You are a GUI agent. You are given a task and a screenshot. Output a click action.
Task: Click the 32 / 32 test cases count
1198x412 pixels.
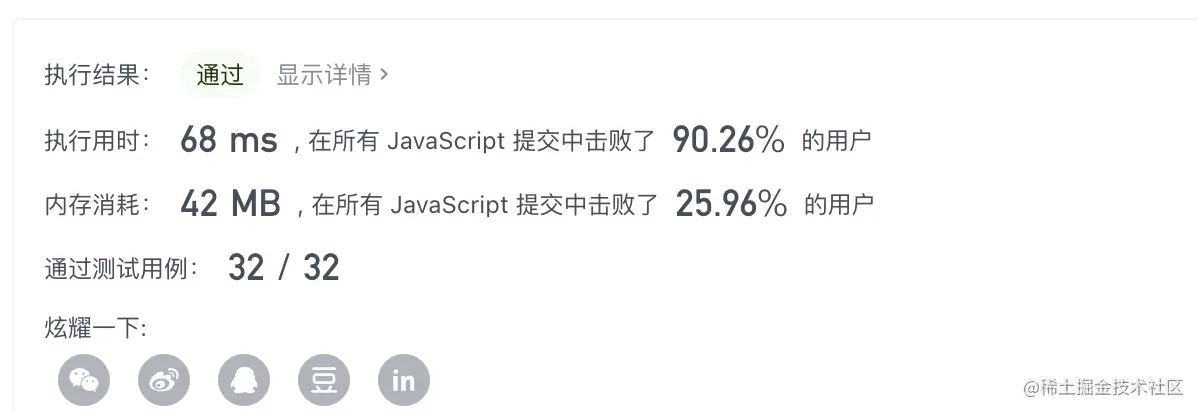pos(283,268)
